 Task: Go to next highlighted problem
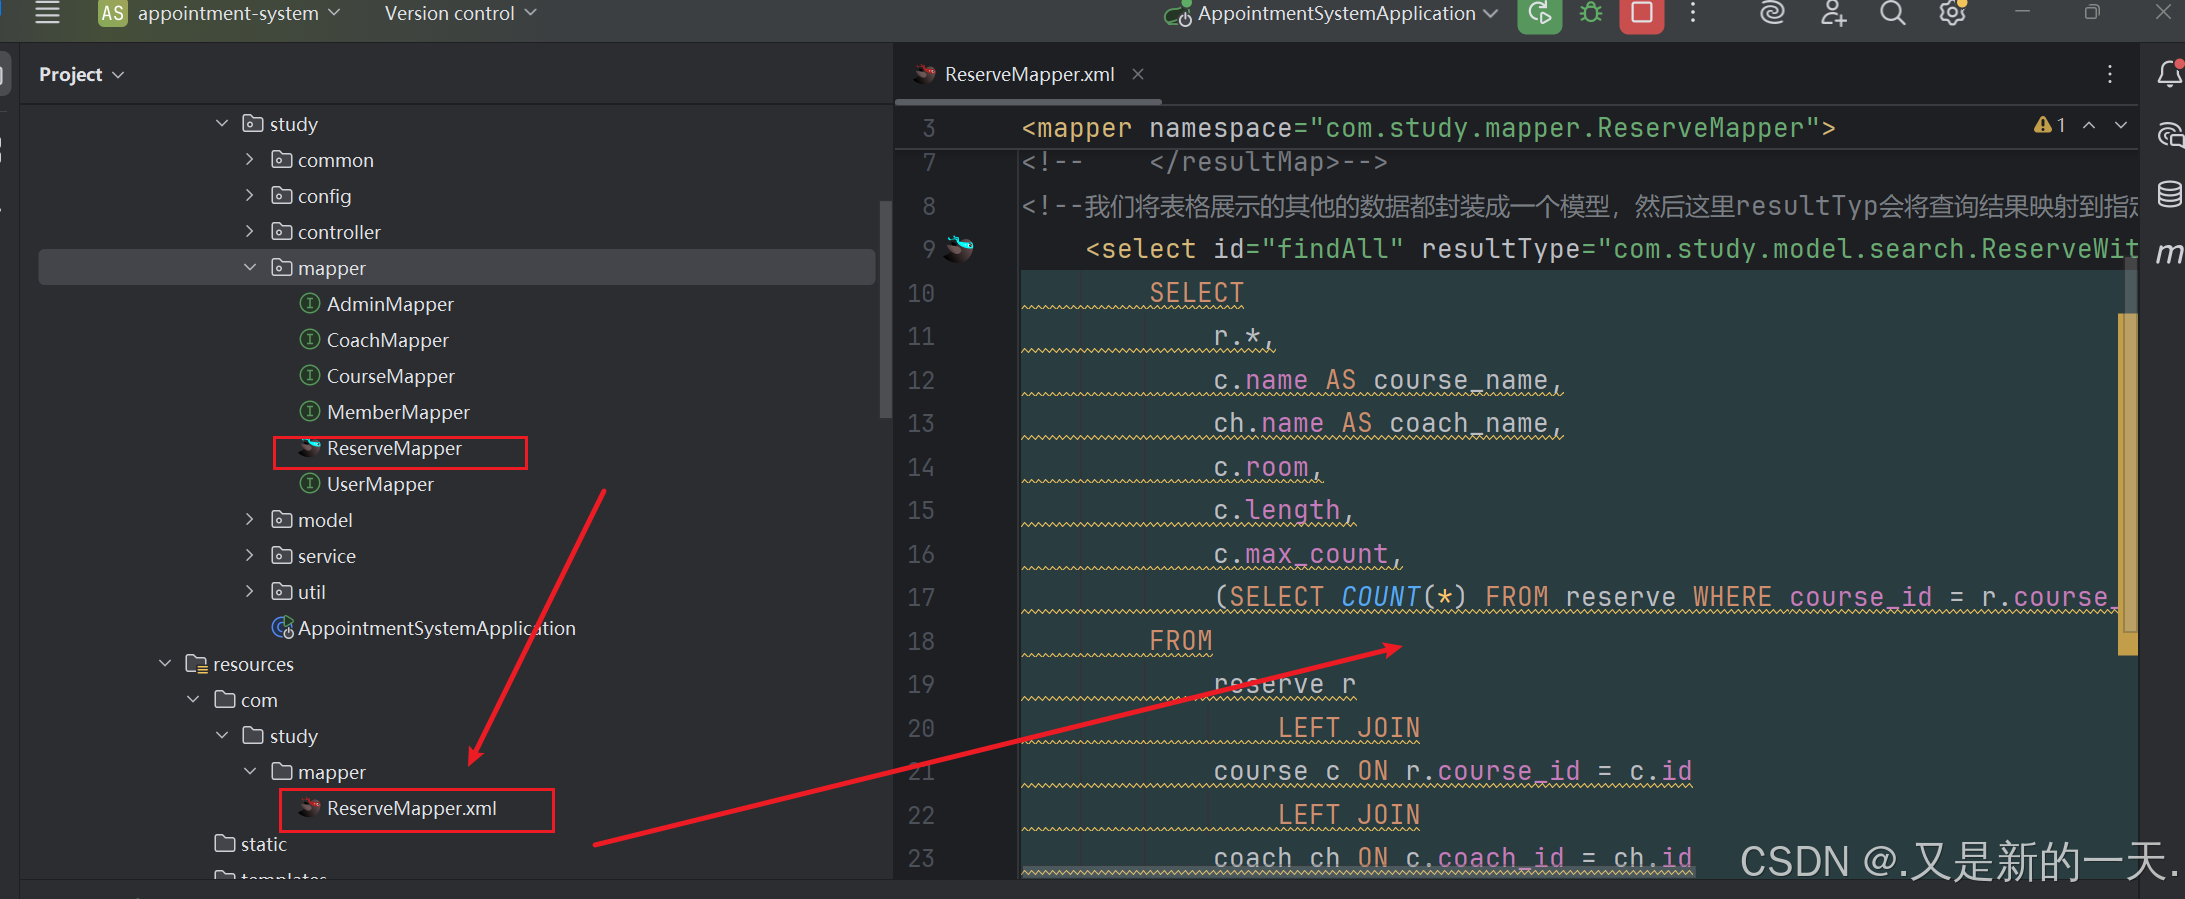2120,125
